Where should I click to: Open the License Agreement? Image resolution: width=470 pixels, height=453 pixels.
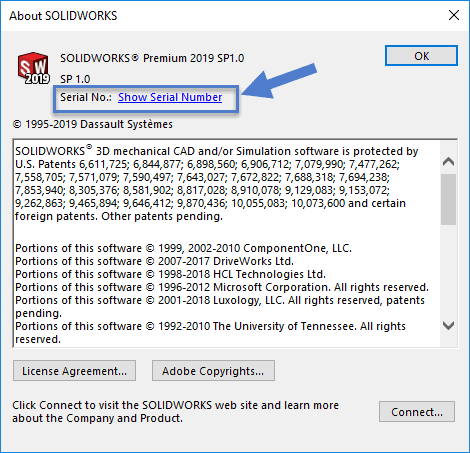click(x=74, y=371)
